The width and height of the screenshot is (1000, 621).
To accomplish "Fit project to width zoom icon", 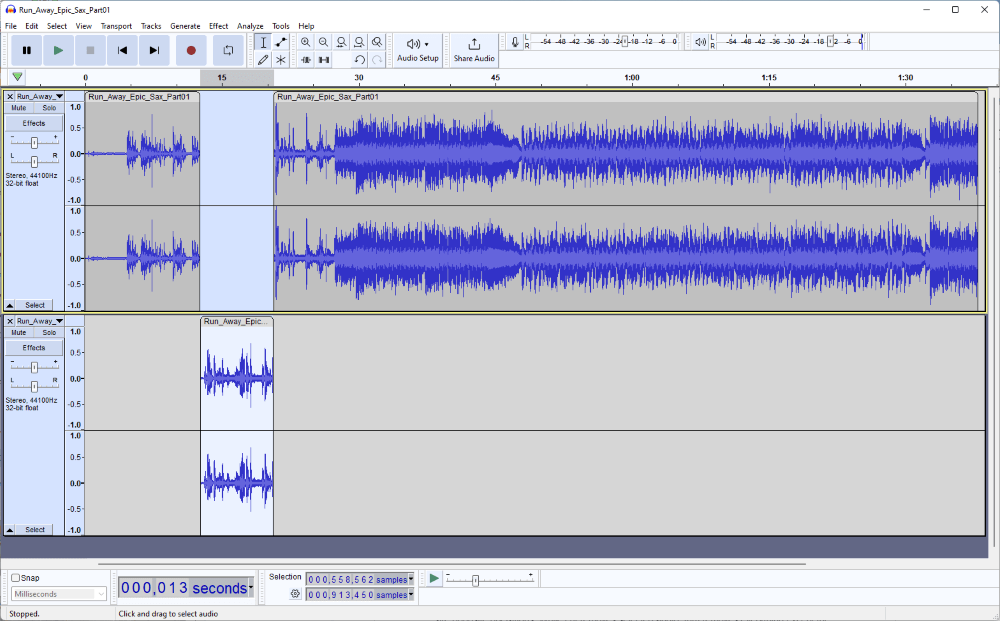I will coord(359,42).
